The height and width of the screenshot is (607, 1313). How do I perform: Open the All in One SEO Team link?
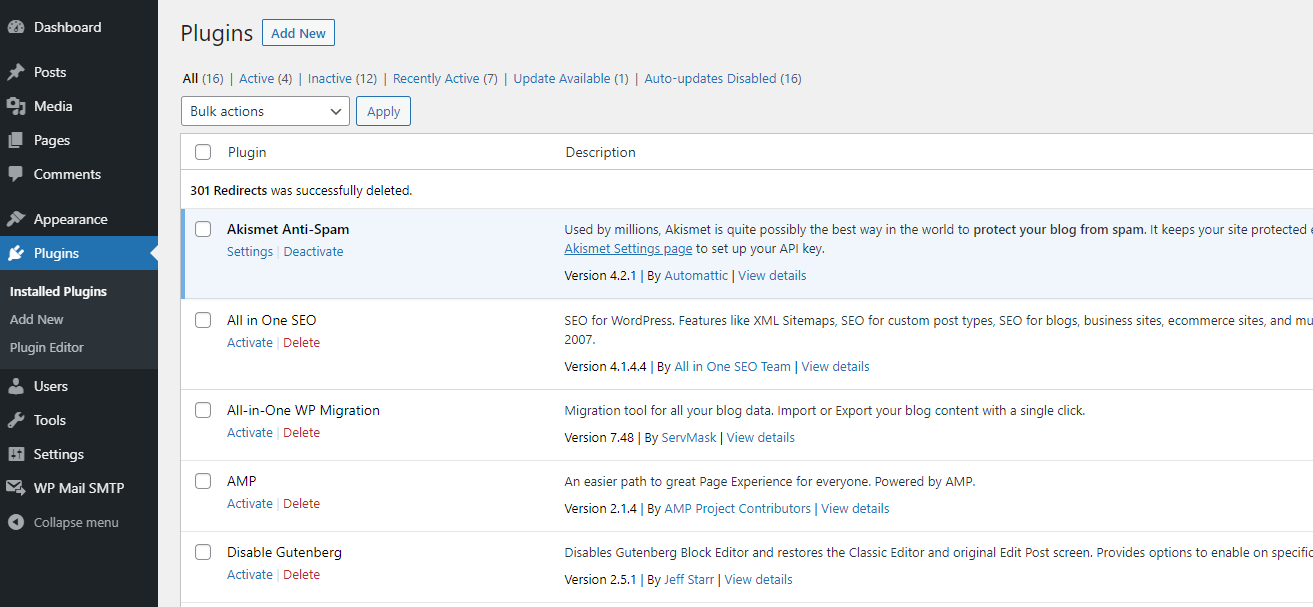[x=732, y=366]
